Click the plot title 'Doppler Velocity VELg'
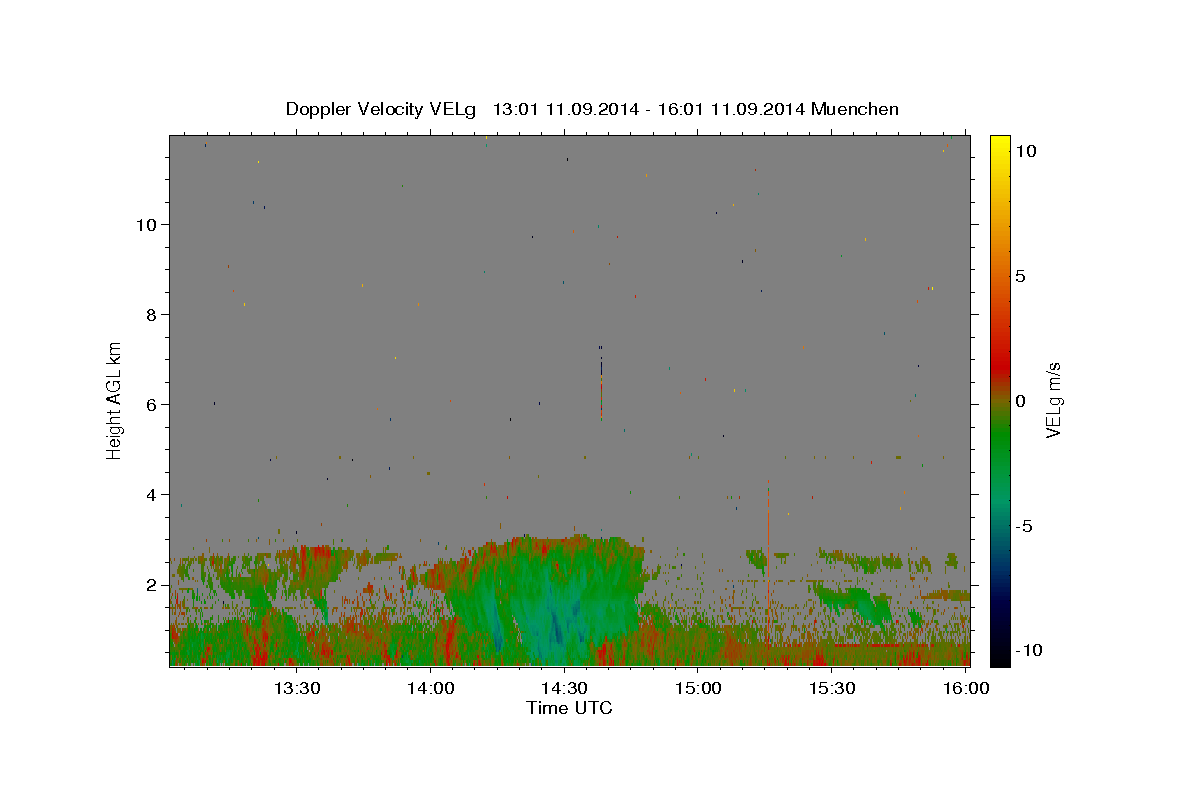Image resolution: width=1200 pixels, height=800 pixels. [380, 109]
